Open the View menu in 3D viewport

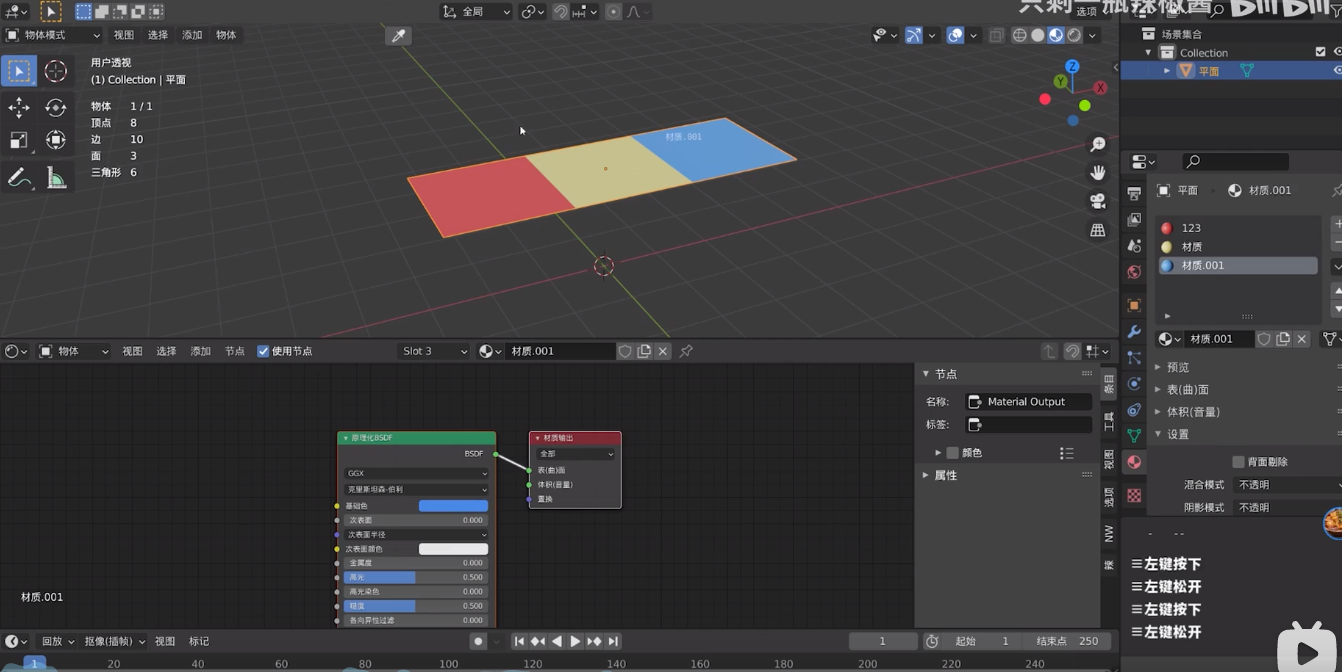124,35
